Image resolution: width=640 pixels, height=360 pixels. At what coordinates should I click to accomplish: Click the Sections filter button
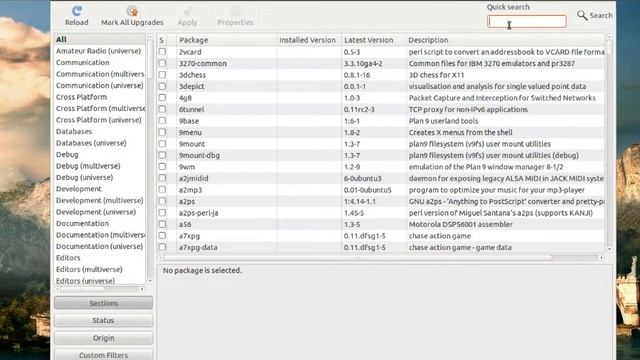point(104,303)
